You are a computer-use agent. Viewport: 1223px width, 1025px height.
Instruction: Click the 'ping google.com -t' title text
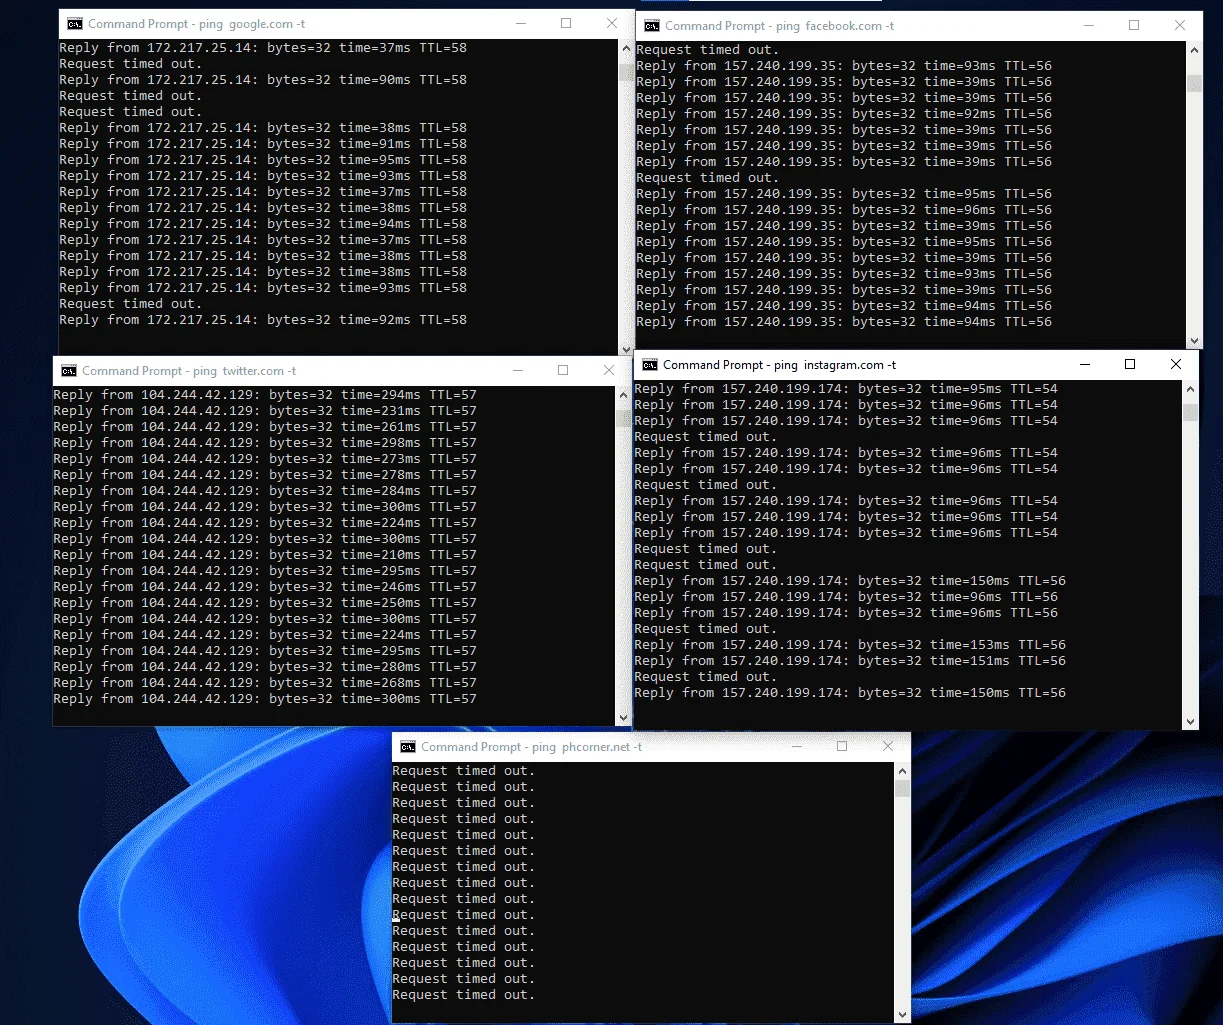tap(252, 24)
